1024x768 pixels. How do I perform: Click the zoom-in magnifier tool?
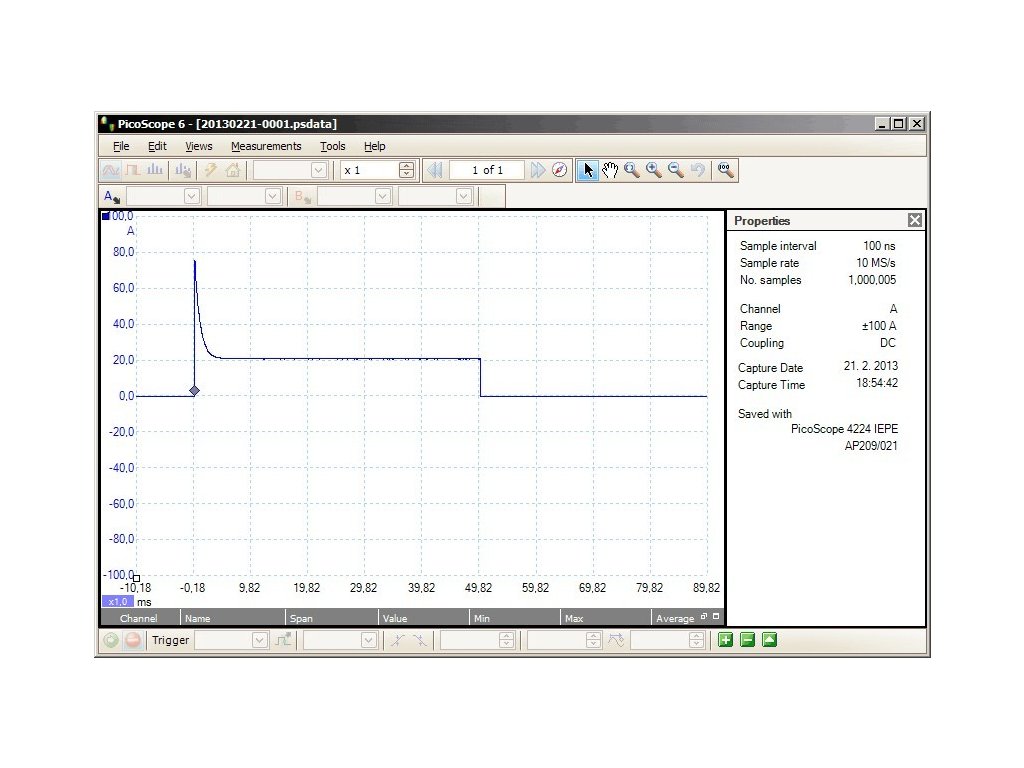[x=654, y=170]
